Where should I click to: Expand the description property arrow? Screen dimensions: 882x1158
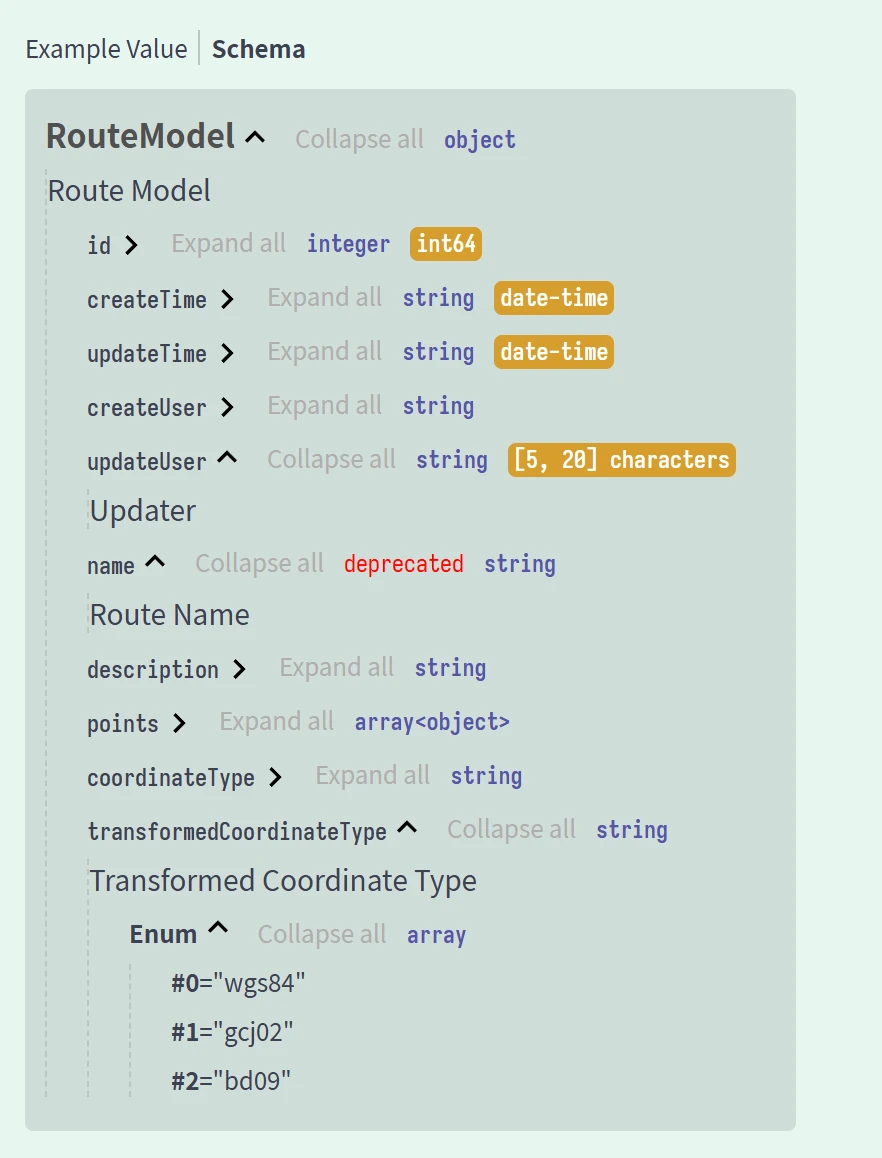pos(239,669)
